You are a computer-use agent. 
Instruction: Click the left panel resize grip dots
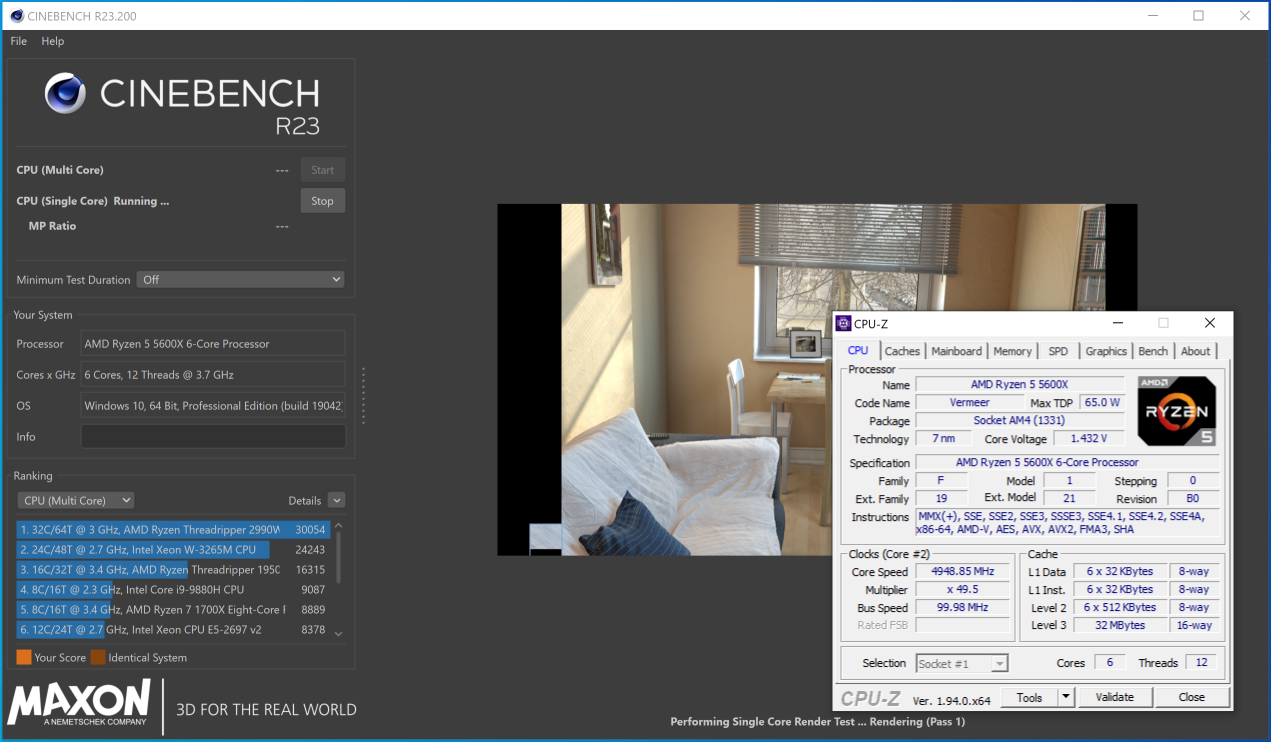tap(363, 395)
